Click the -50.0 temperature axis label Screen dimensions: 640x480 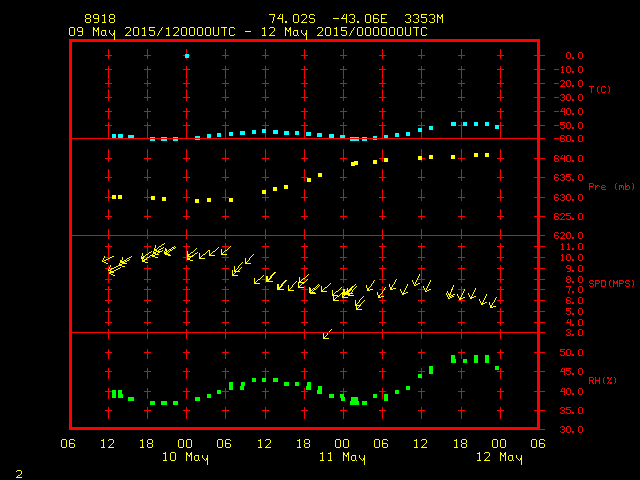569,125
